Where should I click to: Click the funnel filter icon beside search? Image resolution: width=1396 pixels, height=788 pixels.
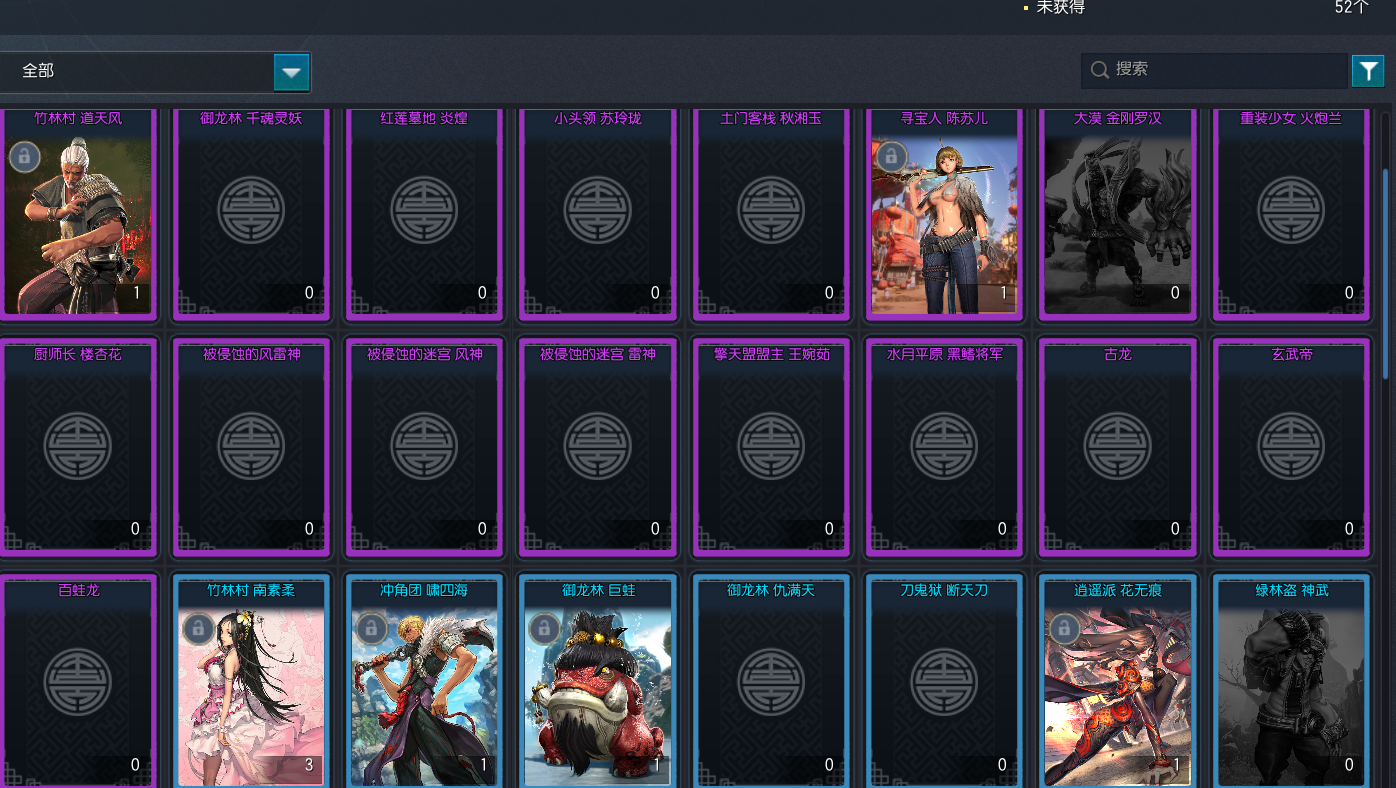[x=1368, y=71]
